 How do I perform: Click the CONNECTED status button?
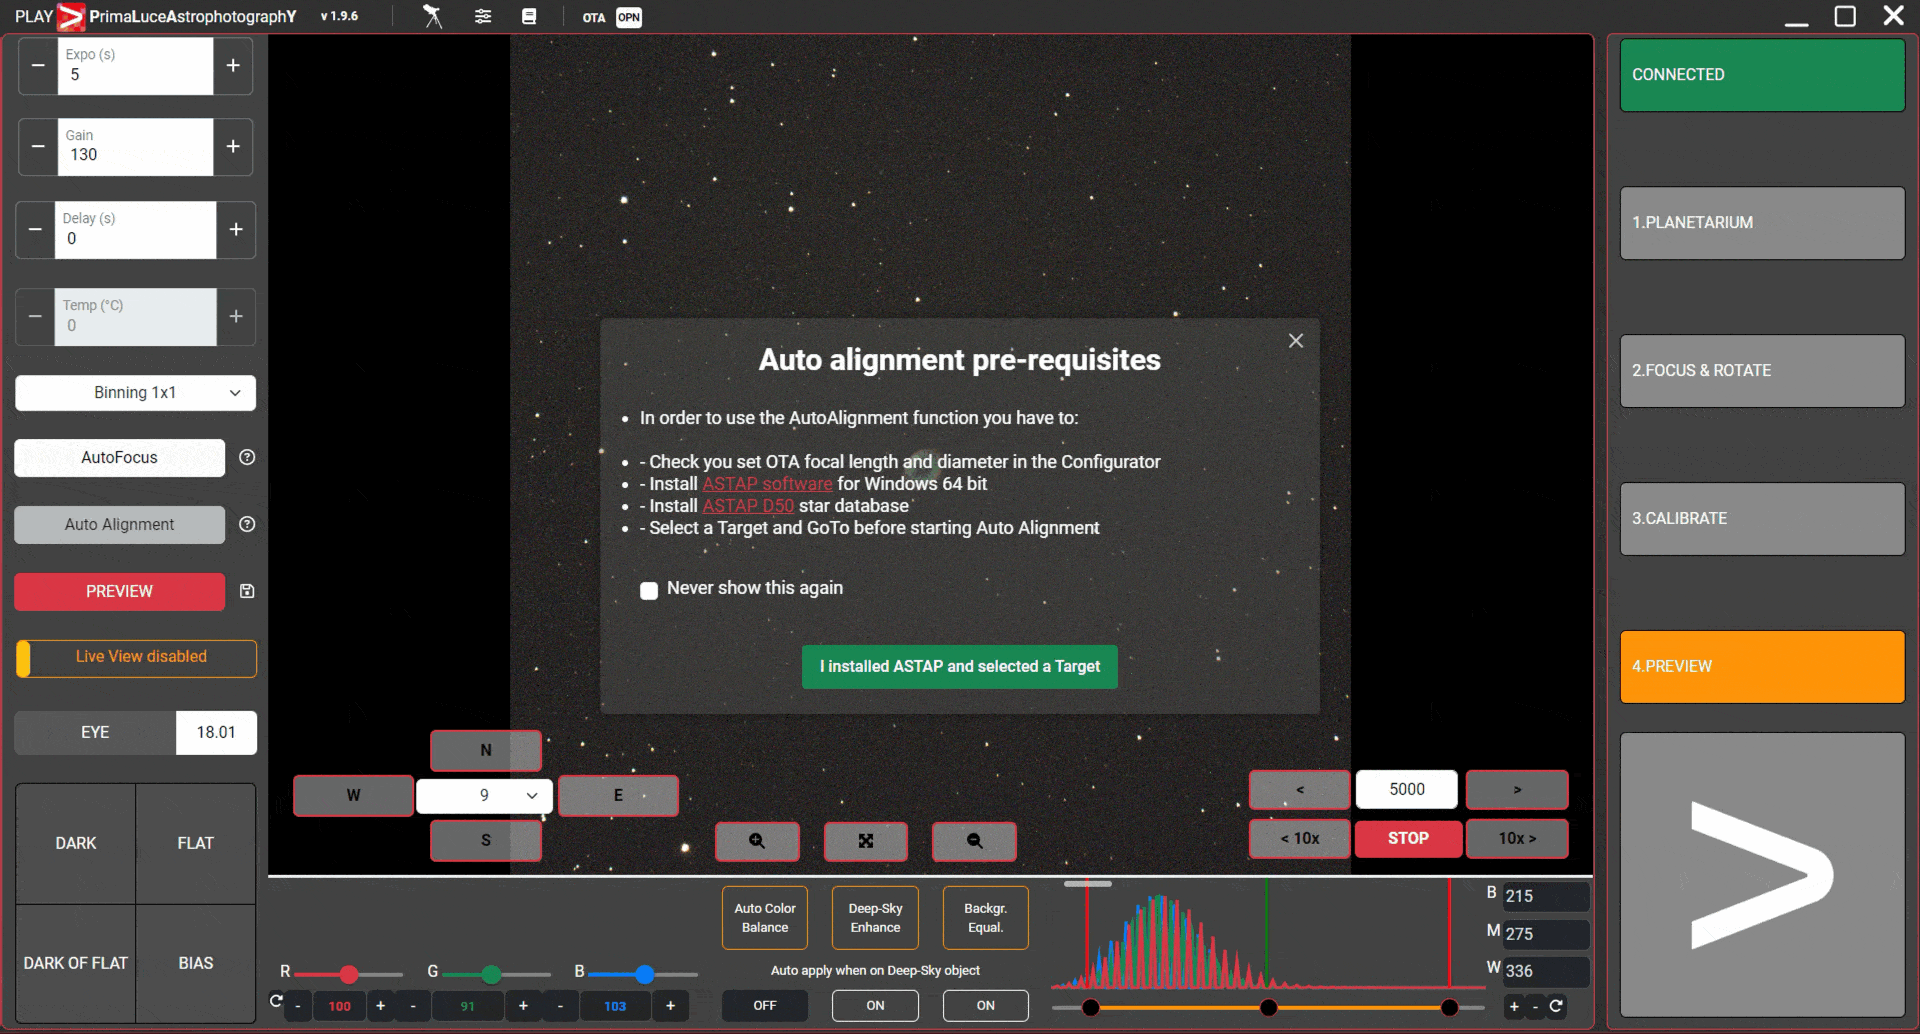point(1762,75)
